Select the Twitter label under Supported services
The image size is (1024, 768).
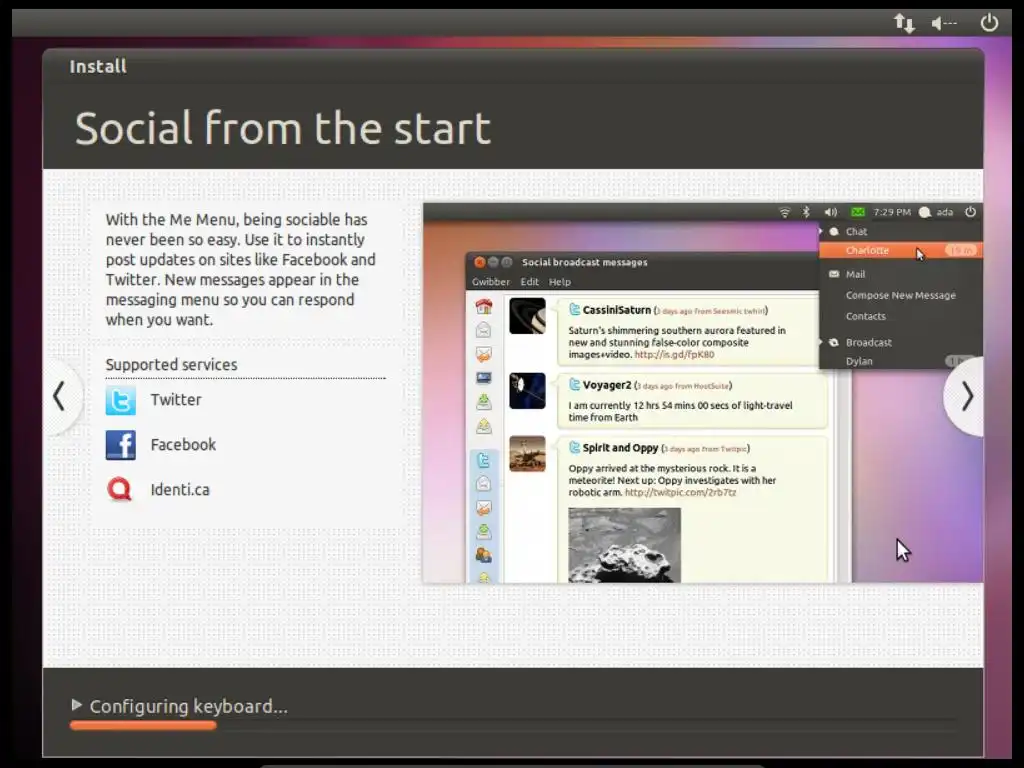(176, 400)
